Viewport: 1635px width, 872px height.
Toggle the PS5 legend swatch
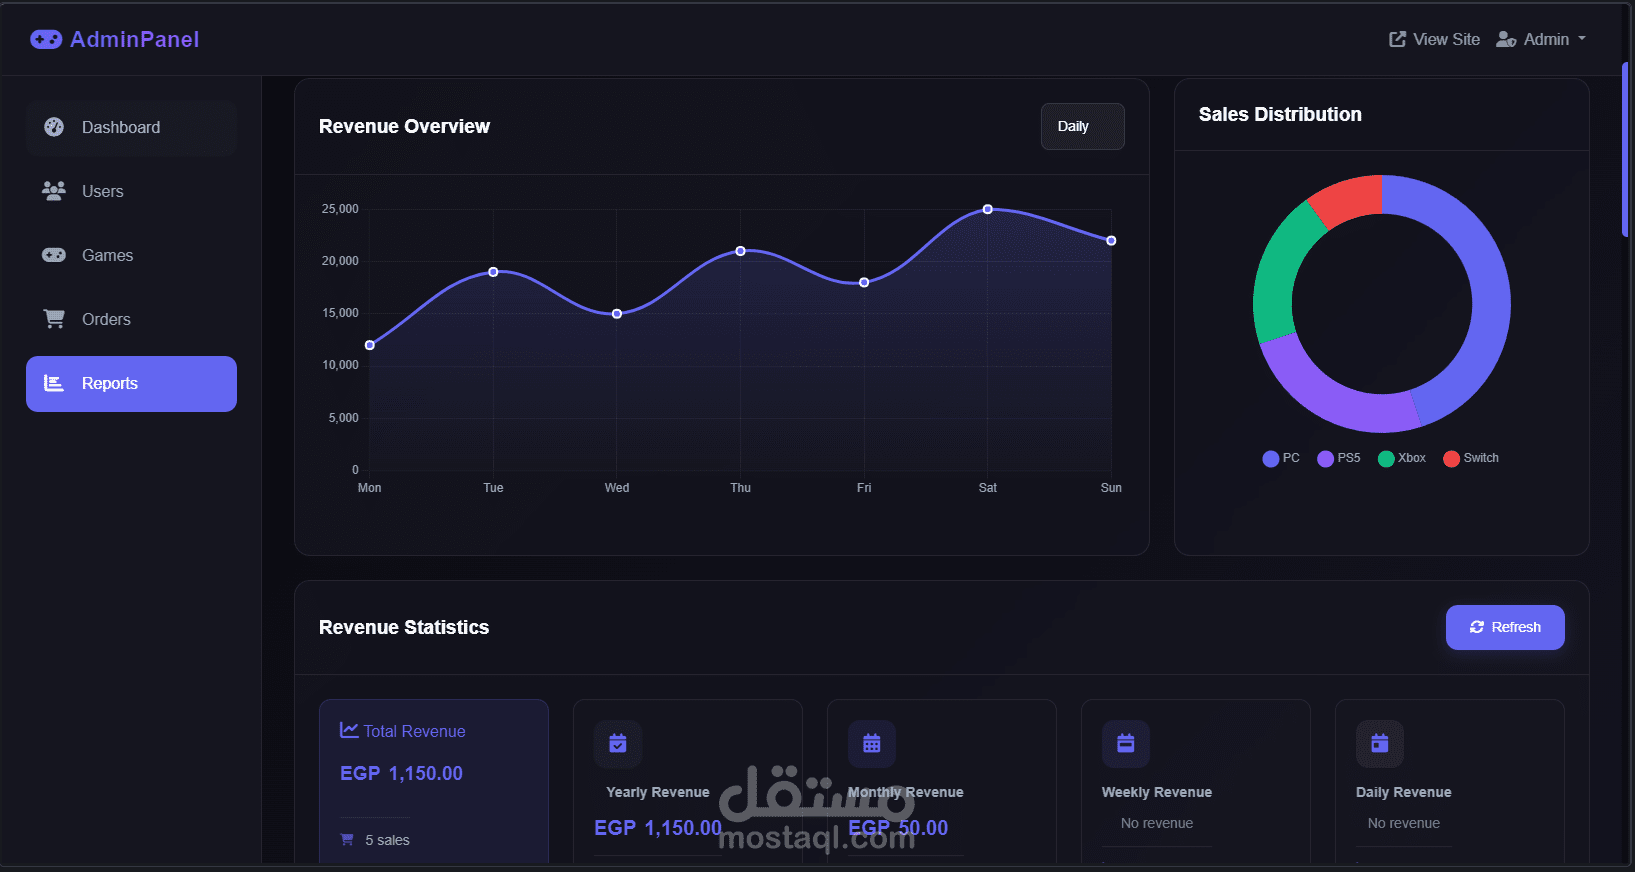coord(1326,458)
